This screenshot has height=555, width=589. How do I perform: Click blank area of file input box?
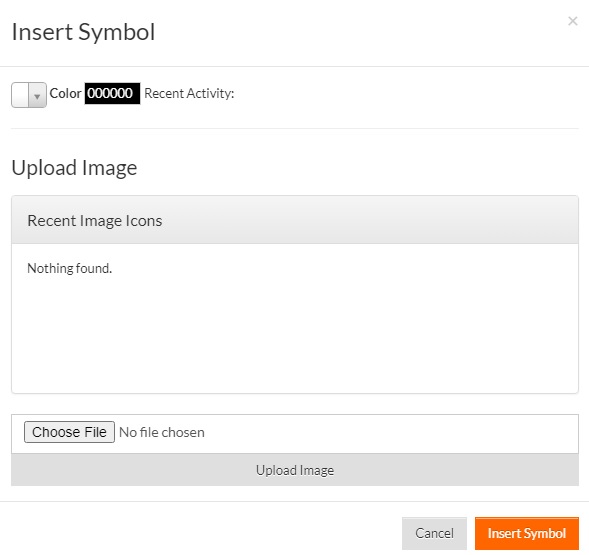(x=391, y=434)
